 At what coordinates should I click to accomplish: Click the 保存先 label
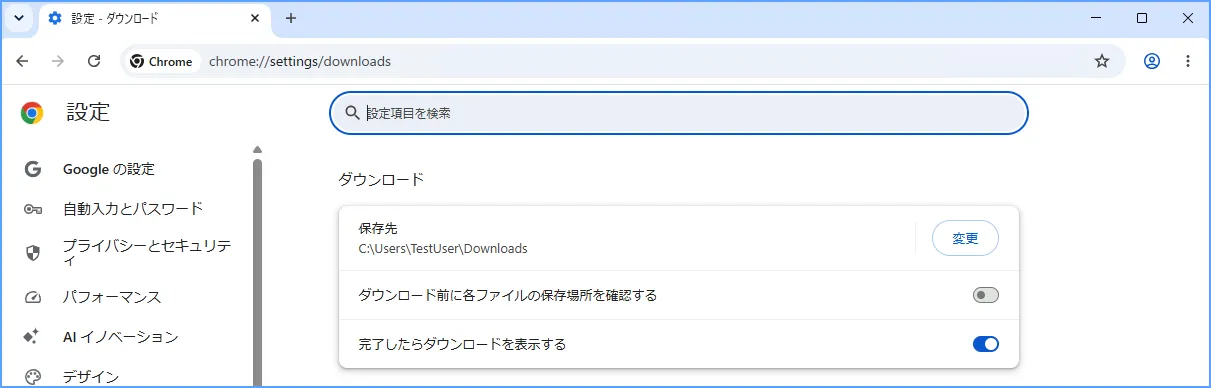tap(378, 229)
